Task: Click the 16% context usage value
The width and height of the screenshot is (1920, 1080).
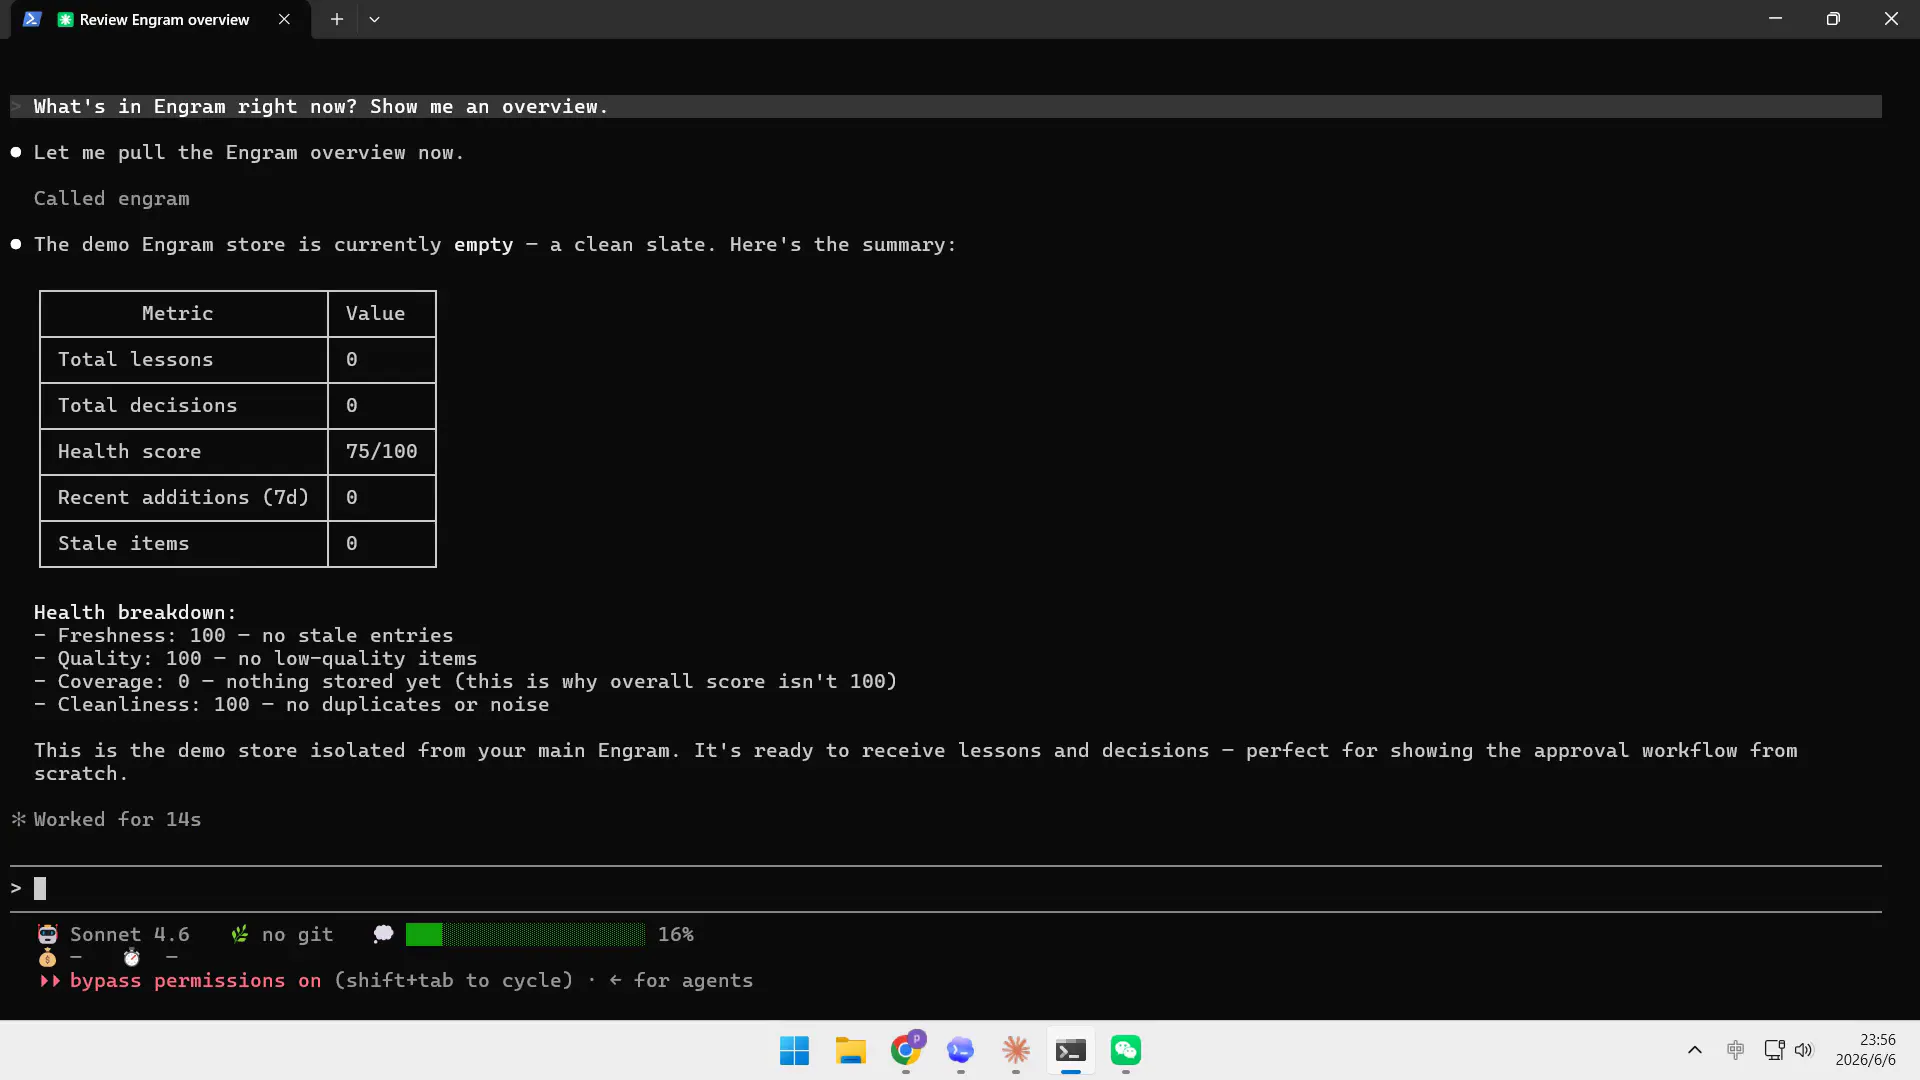Action: 676,935
